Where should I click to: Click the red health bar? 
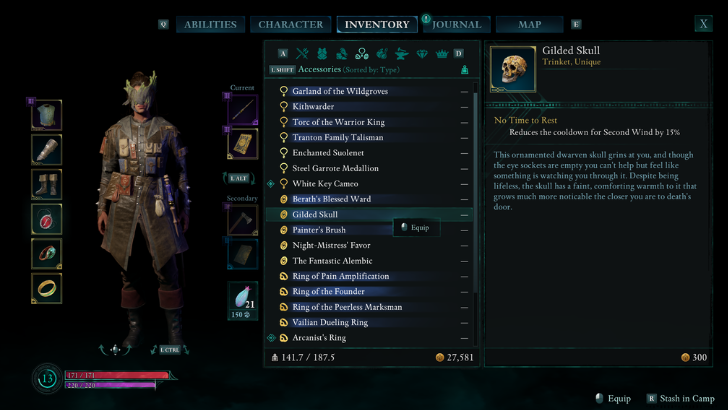[x=117, y=375]
